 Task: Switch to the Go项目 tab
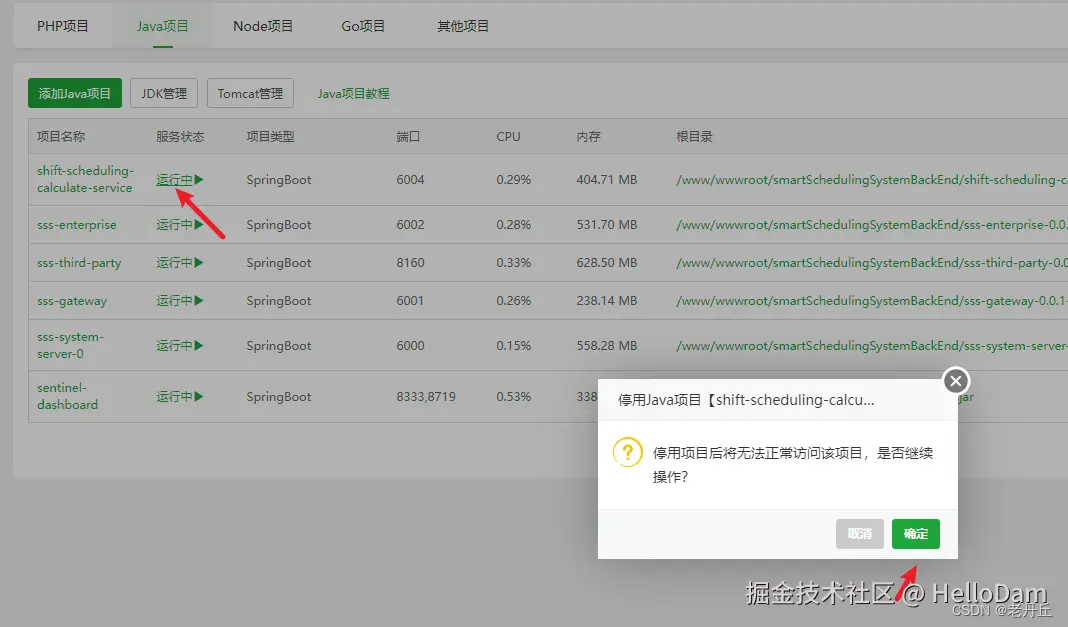coord(362,27)
